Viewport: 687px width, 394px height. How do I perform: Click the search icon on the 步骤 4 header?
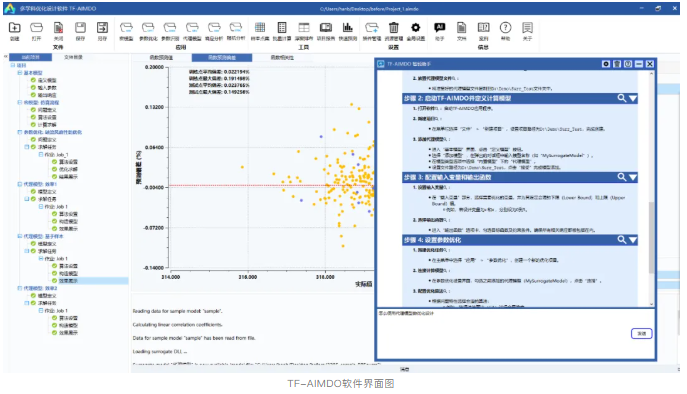pos(622,240)
